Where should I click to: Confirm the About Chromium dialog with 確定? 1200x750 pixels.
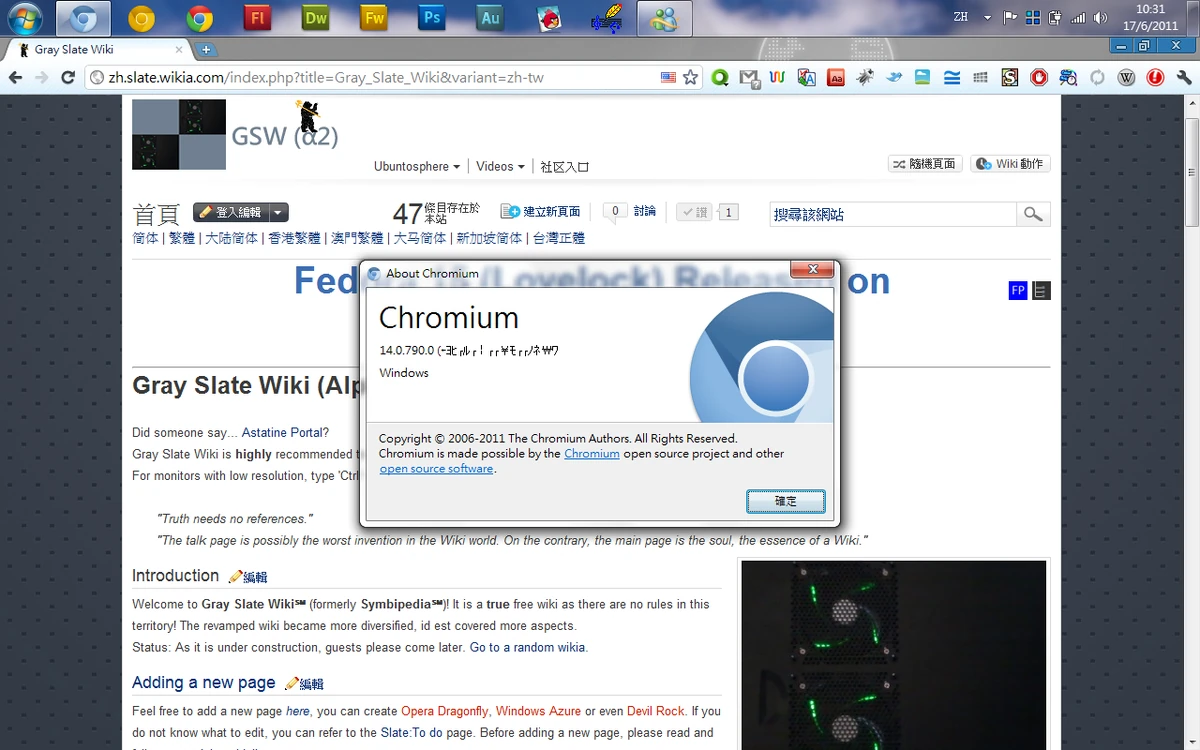785,501
